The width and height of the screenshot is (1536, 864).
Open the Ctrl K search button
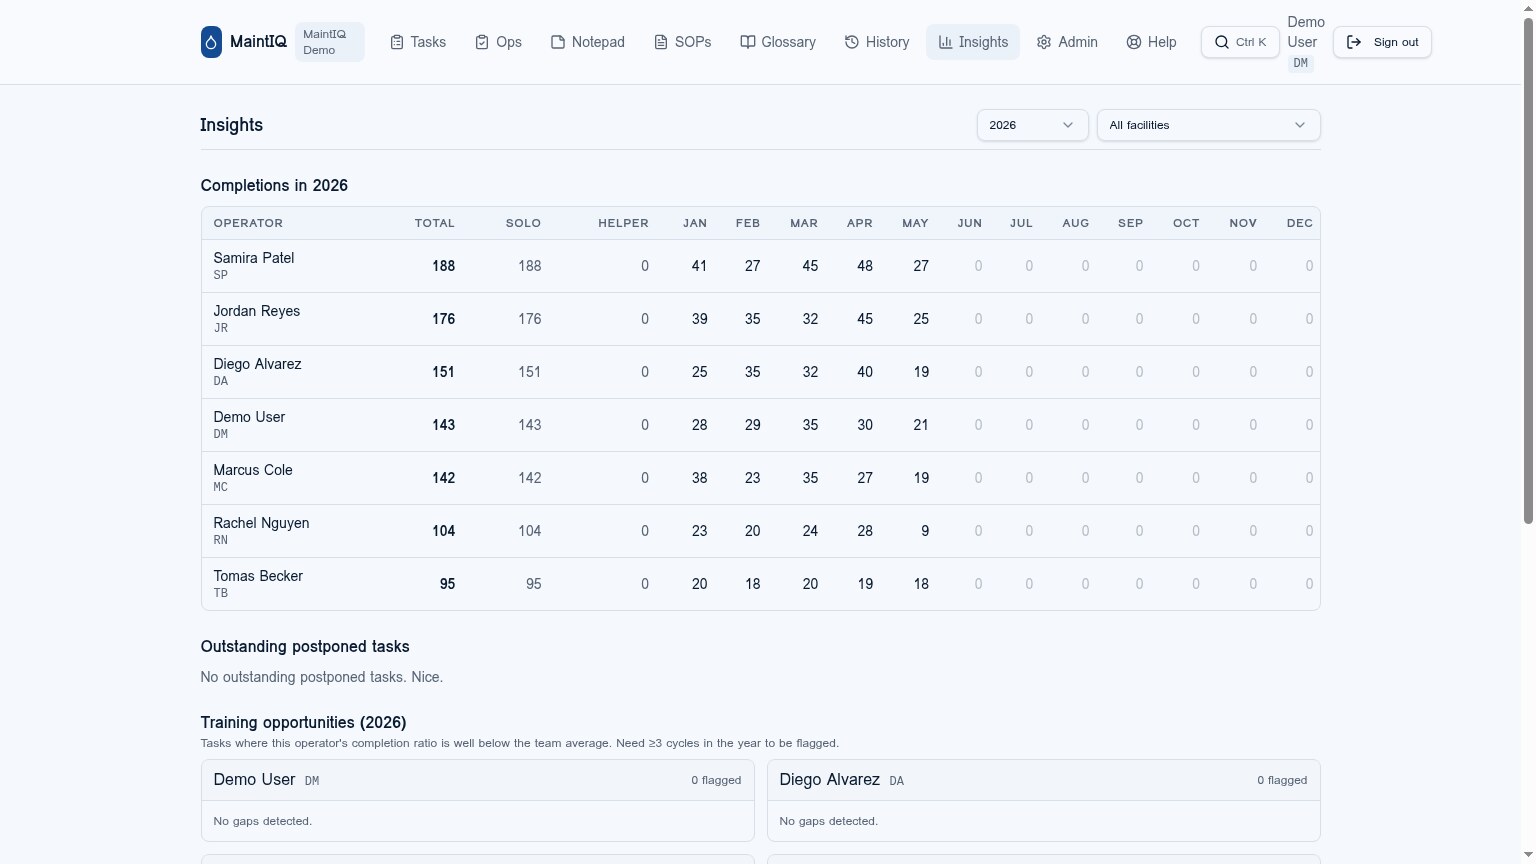point(1240,42)
